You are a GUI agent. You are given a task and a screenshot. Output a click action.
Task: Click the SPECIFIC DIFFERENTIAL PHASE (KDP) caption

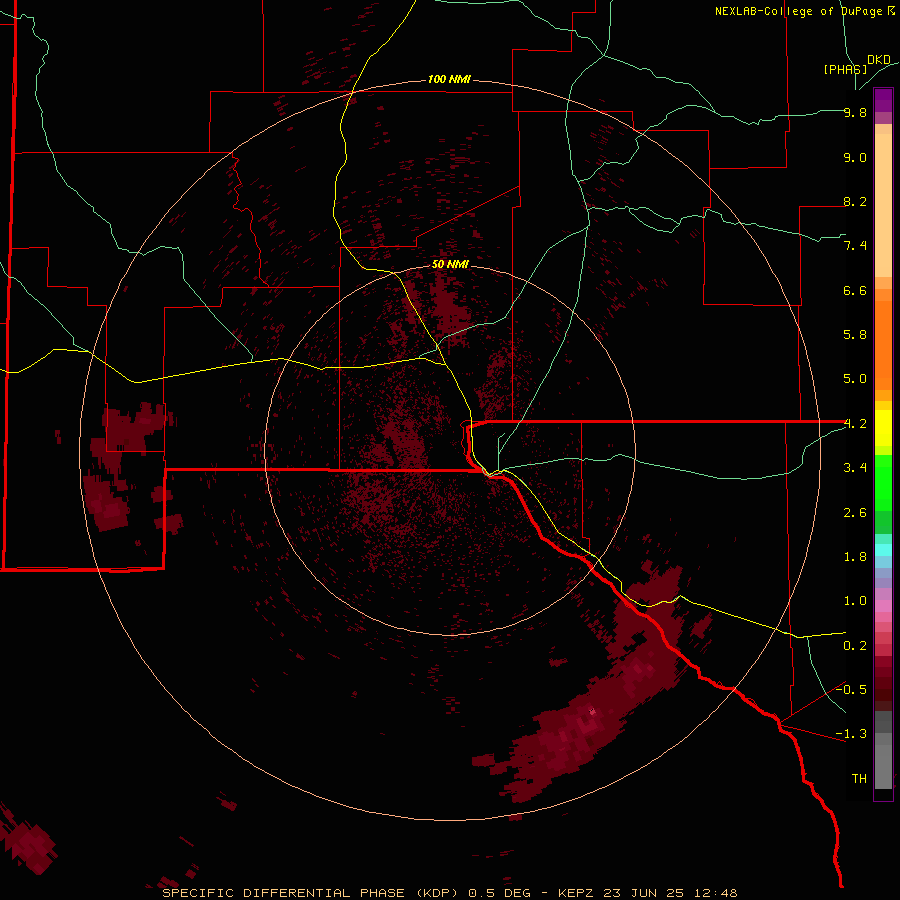point(310,893)
